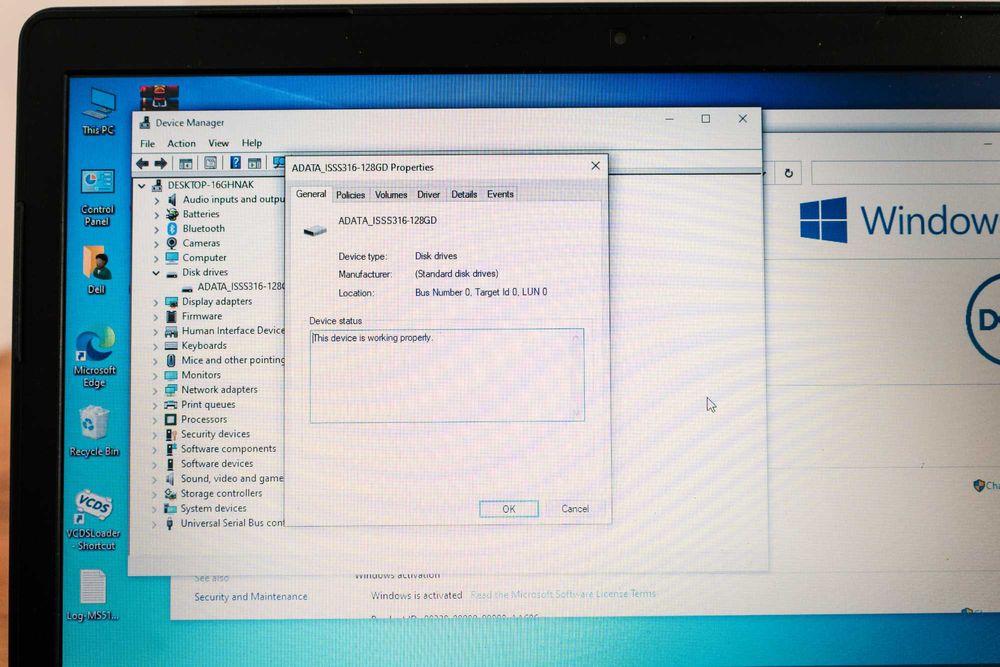Click the Back arrow in Device Manager toolbar
Screen dimensions: 1000x667
click(x=142, y=164)
